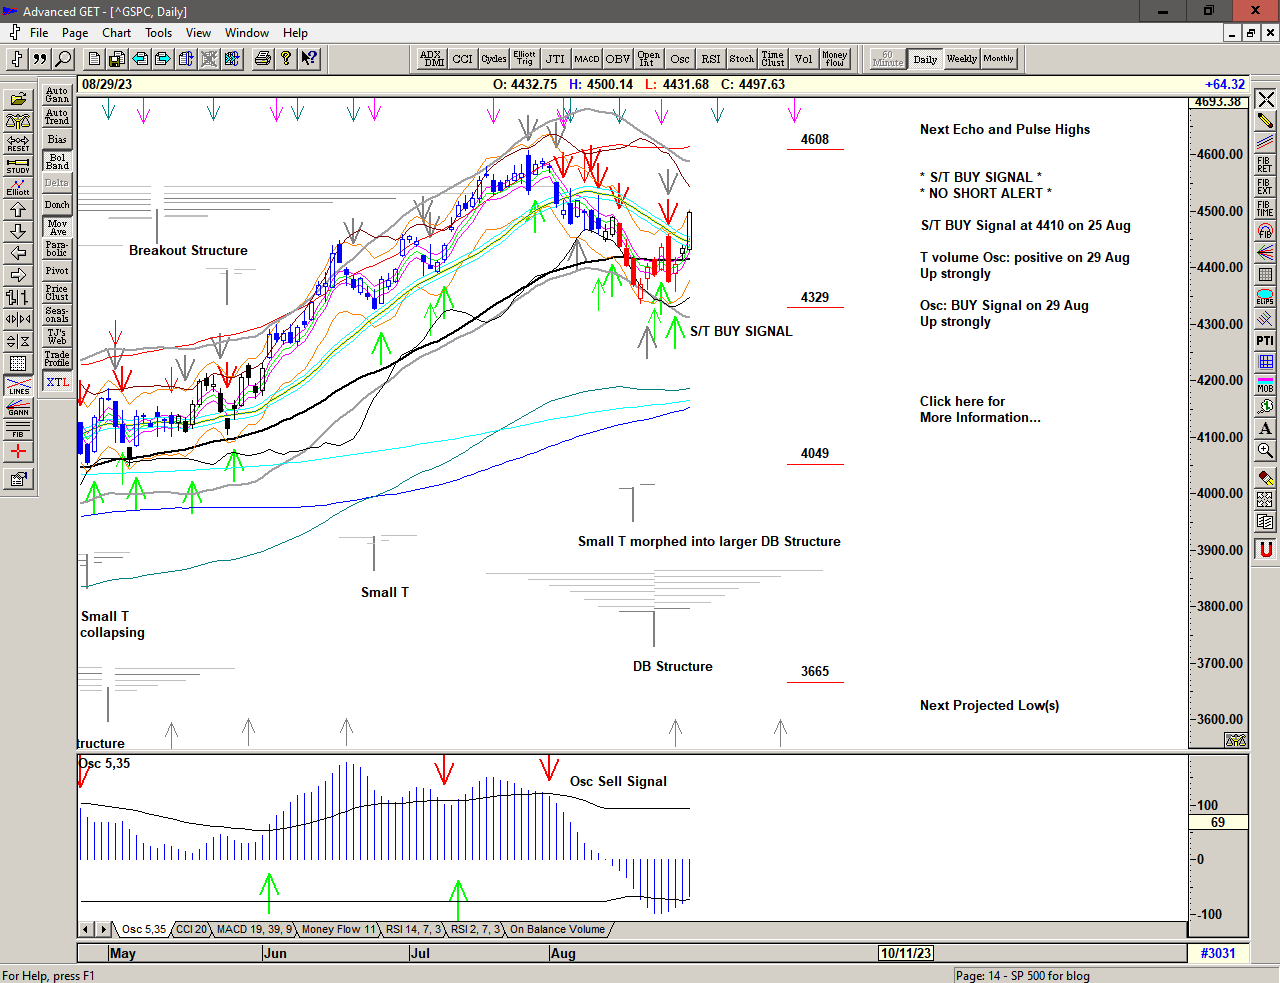
Task: Click the zoom magnifier in right toolbar
Action: [x=1265, y=451]
